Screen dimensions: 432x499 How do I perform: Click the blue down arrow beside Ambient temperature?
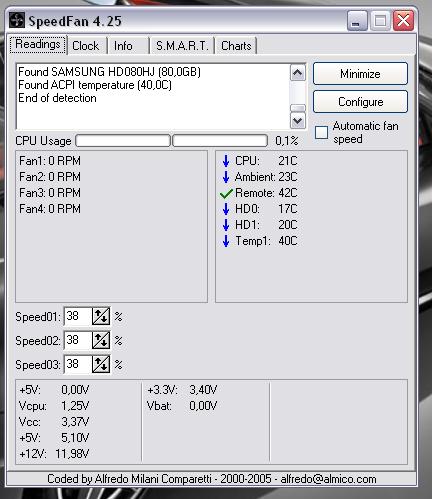[x=226, y=177]
